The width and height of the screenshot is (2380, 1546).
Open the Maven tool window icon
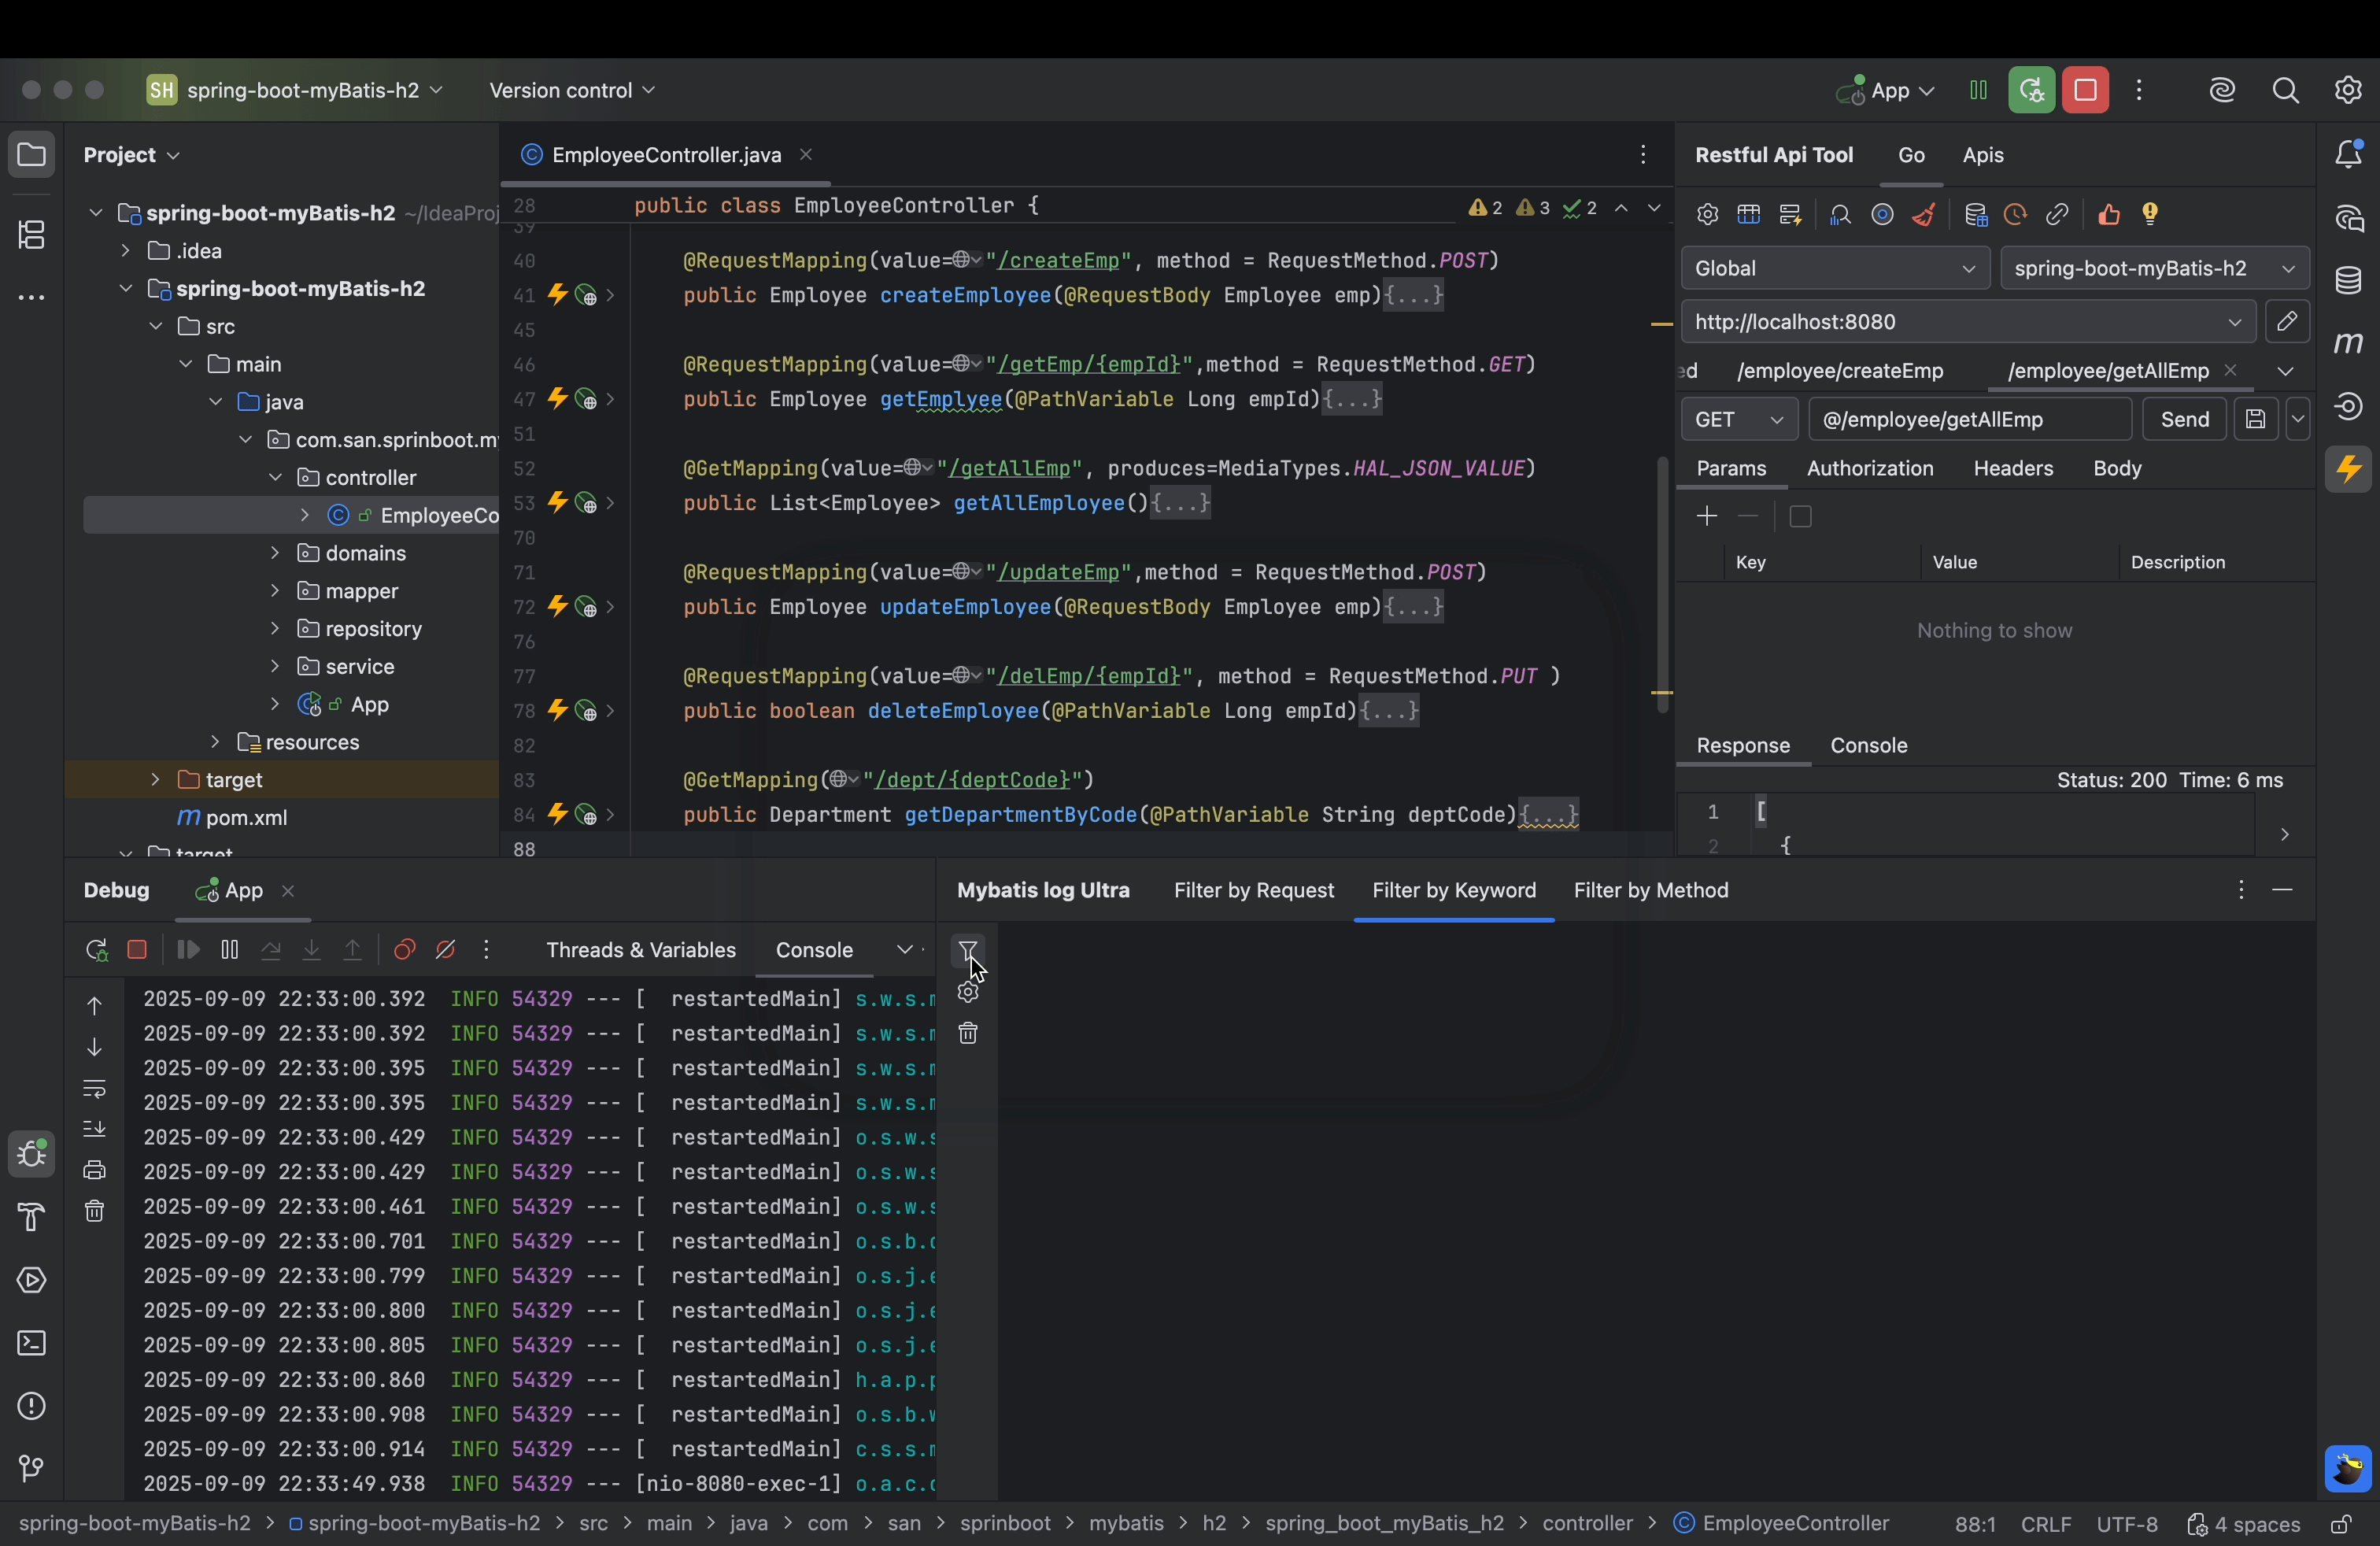pos(2348,343)
